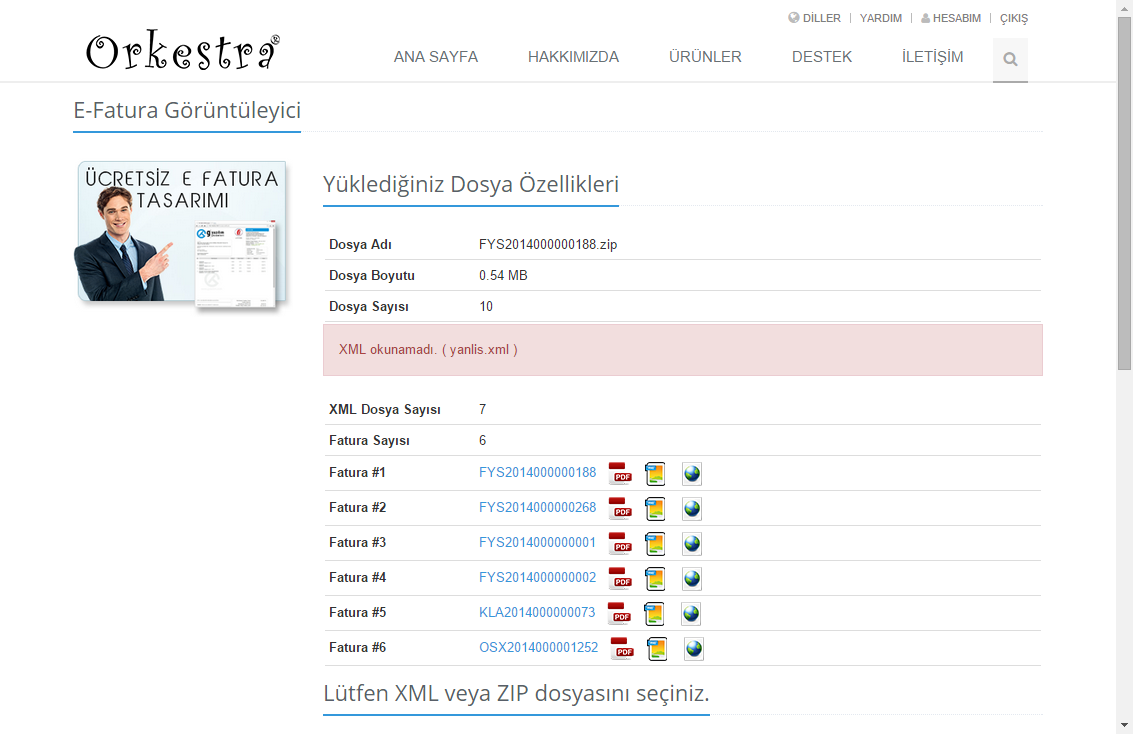Open invoice link FYS2014000000188

tap(537, 472)
